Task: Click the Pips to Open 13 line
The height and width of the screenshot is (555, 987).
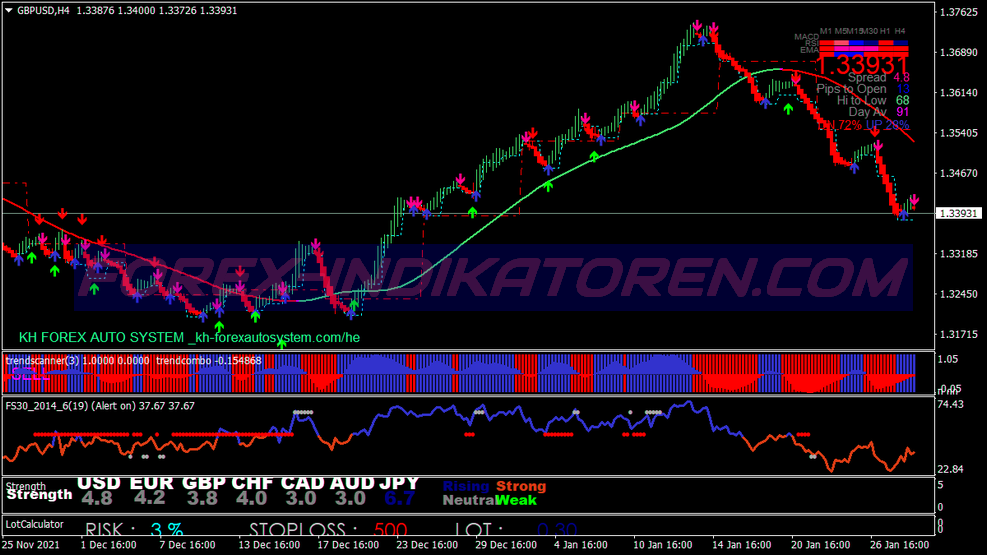Action: pyautogui.click(x=862, y=89)
